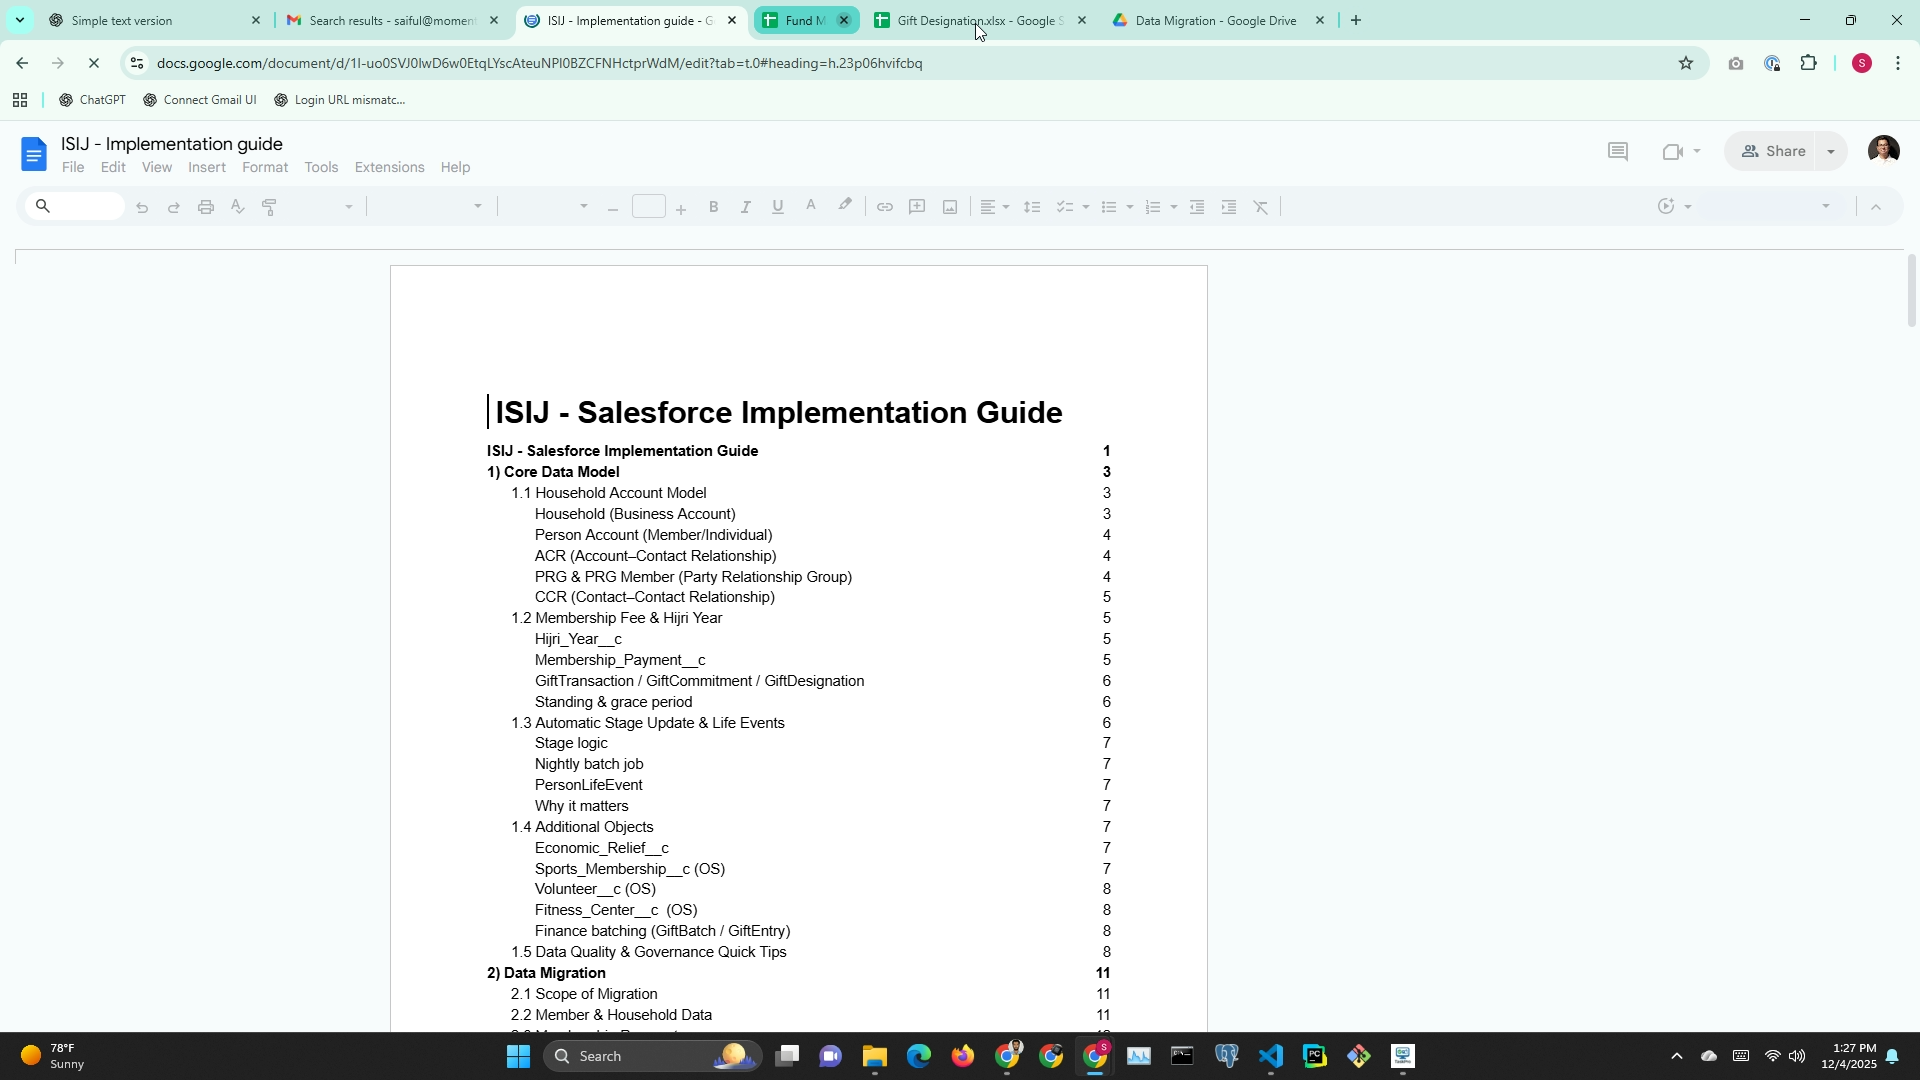This screenshot has width=1920, height=1080.
Task: Click the increase indent icon
Action: pos(1229,207)
